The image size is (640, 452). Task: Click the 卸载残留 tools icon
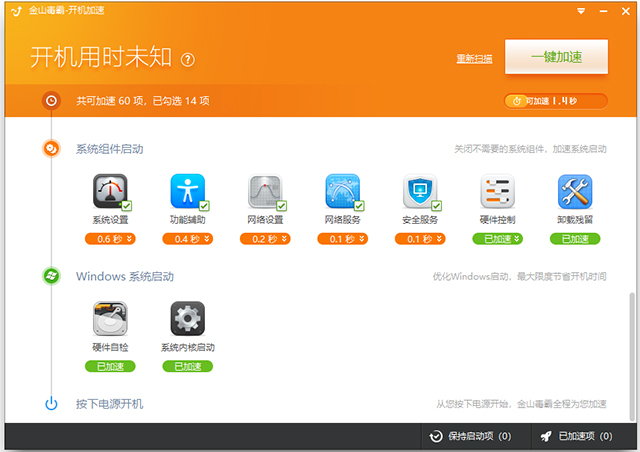click(575, 191)
